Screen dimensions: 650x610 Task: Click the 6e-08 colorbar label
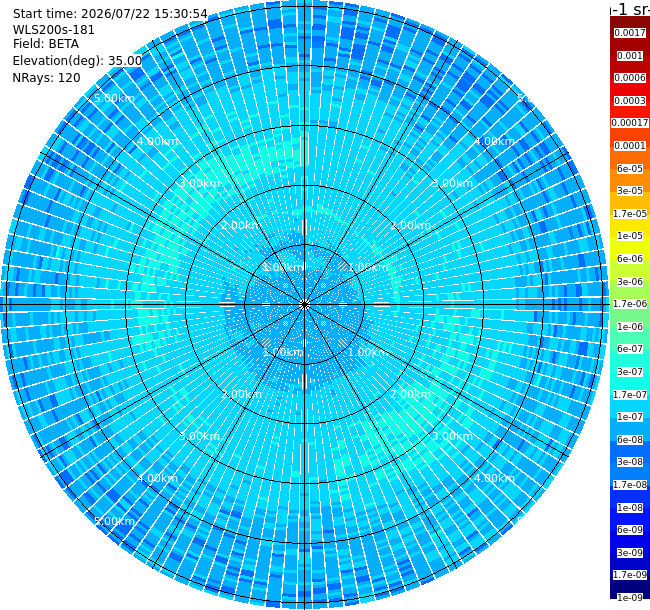(x=630, y=440)
